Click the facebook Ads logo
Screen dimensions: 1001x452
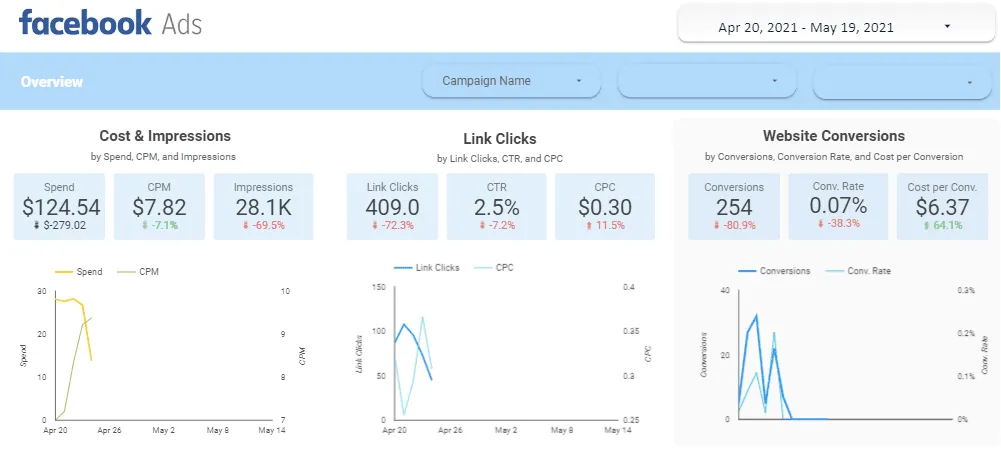[x=110, y=23]
